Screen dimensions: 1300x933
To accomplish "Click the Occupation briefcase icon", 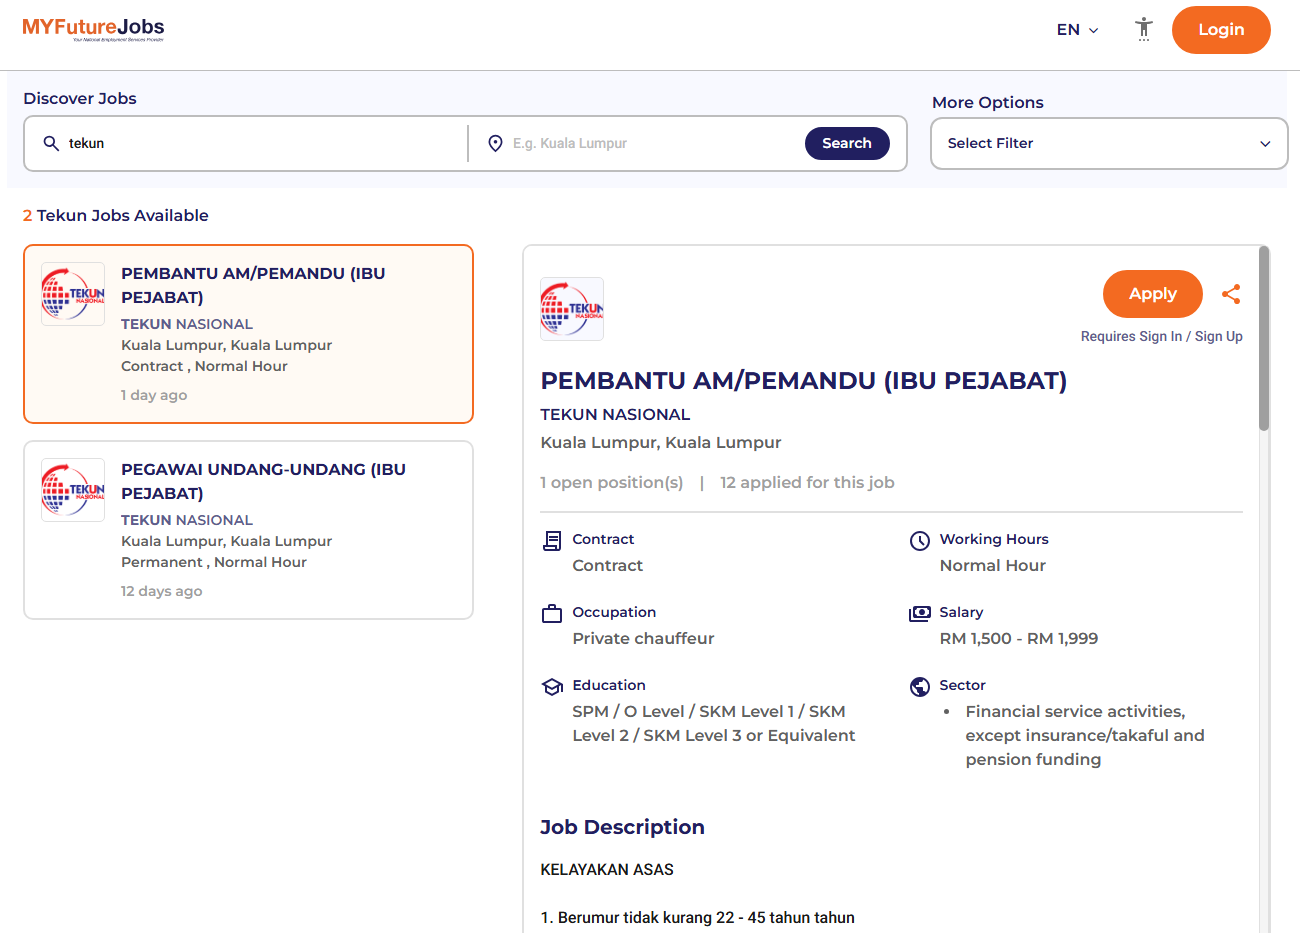I will click(552, 614).
